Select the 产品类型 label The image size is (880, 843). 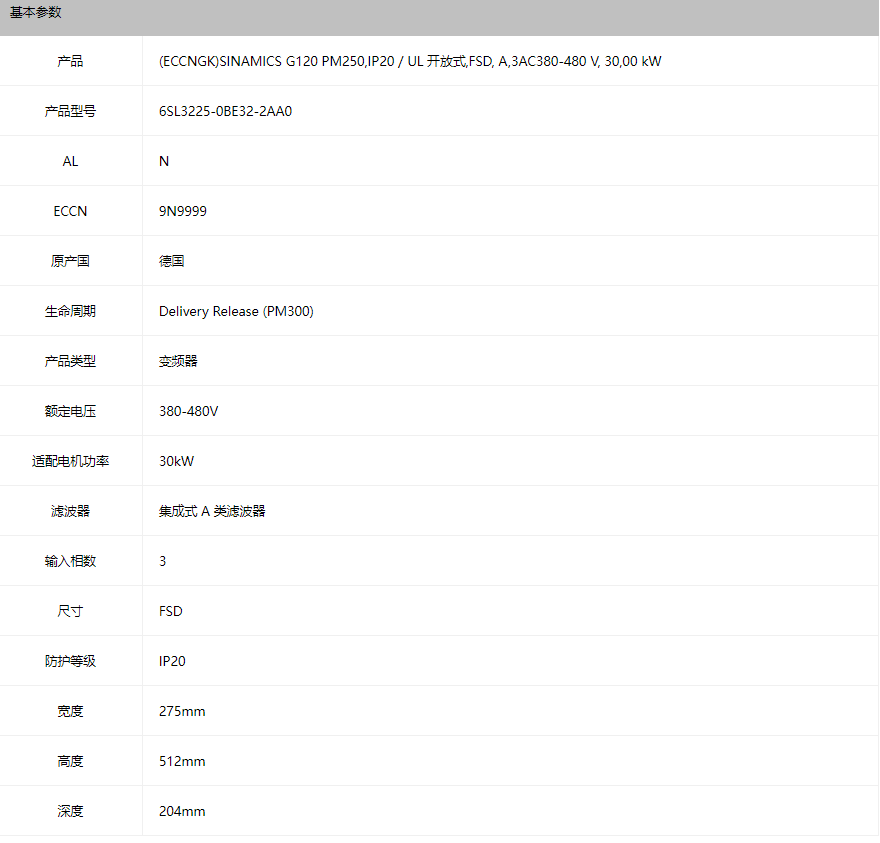70,361
